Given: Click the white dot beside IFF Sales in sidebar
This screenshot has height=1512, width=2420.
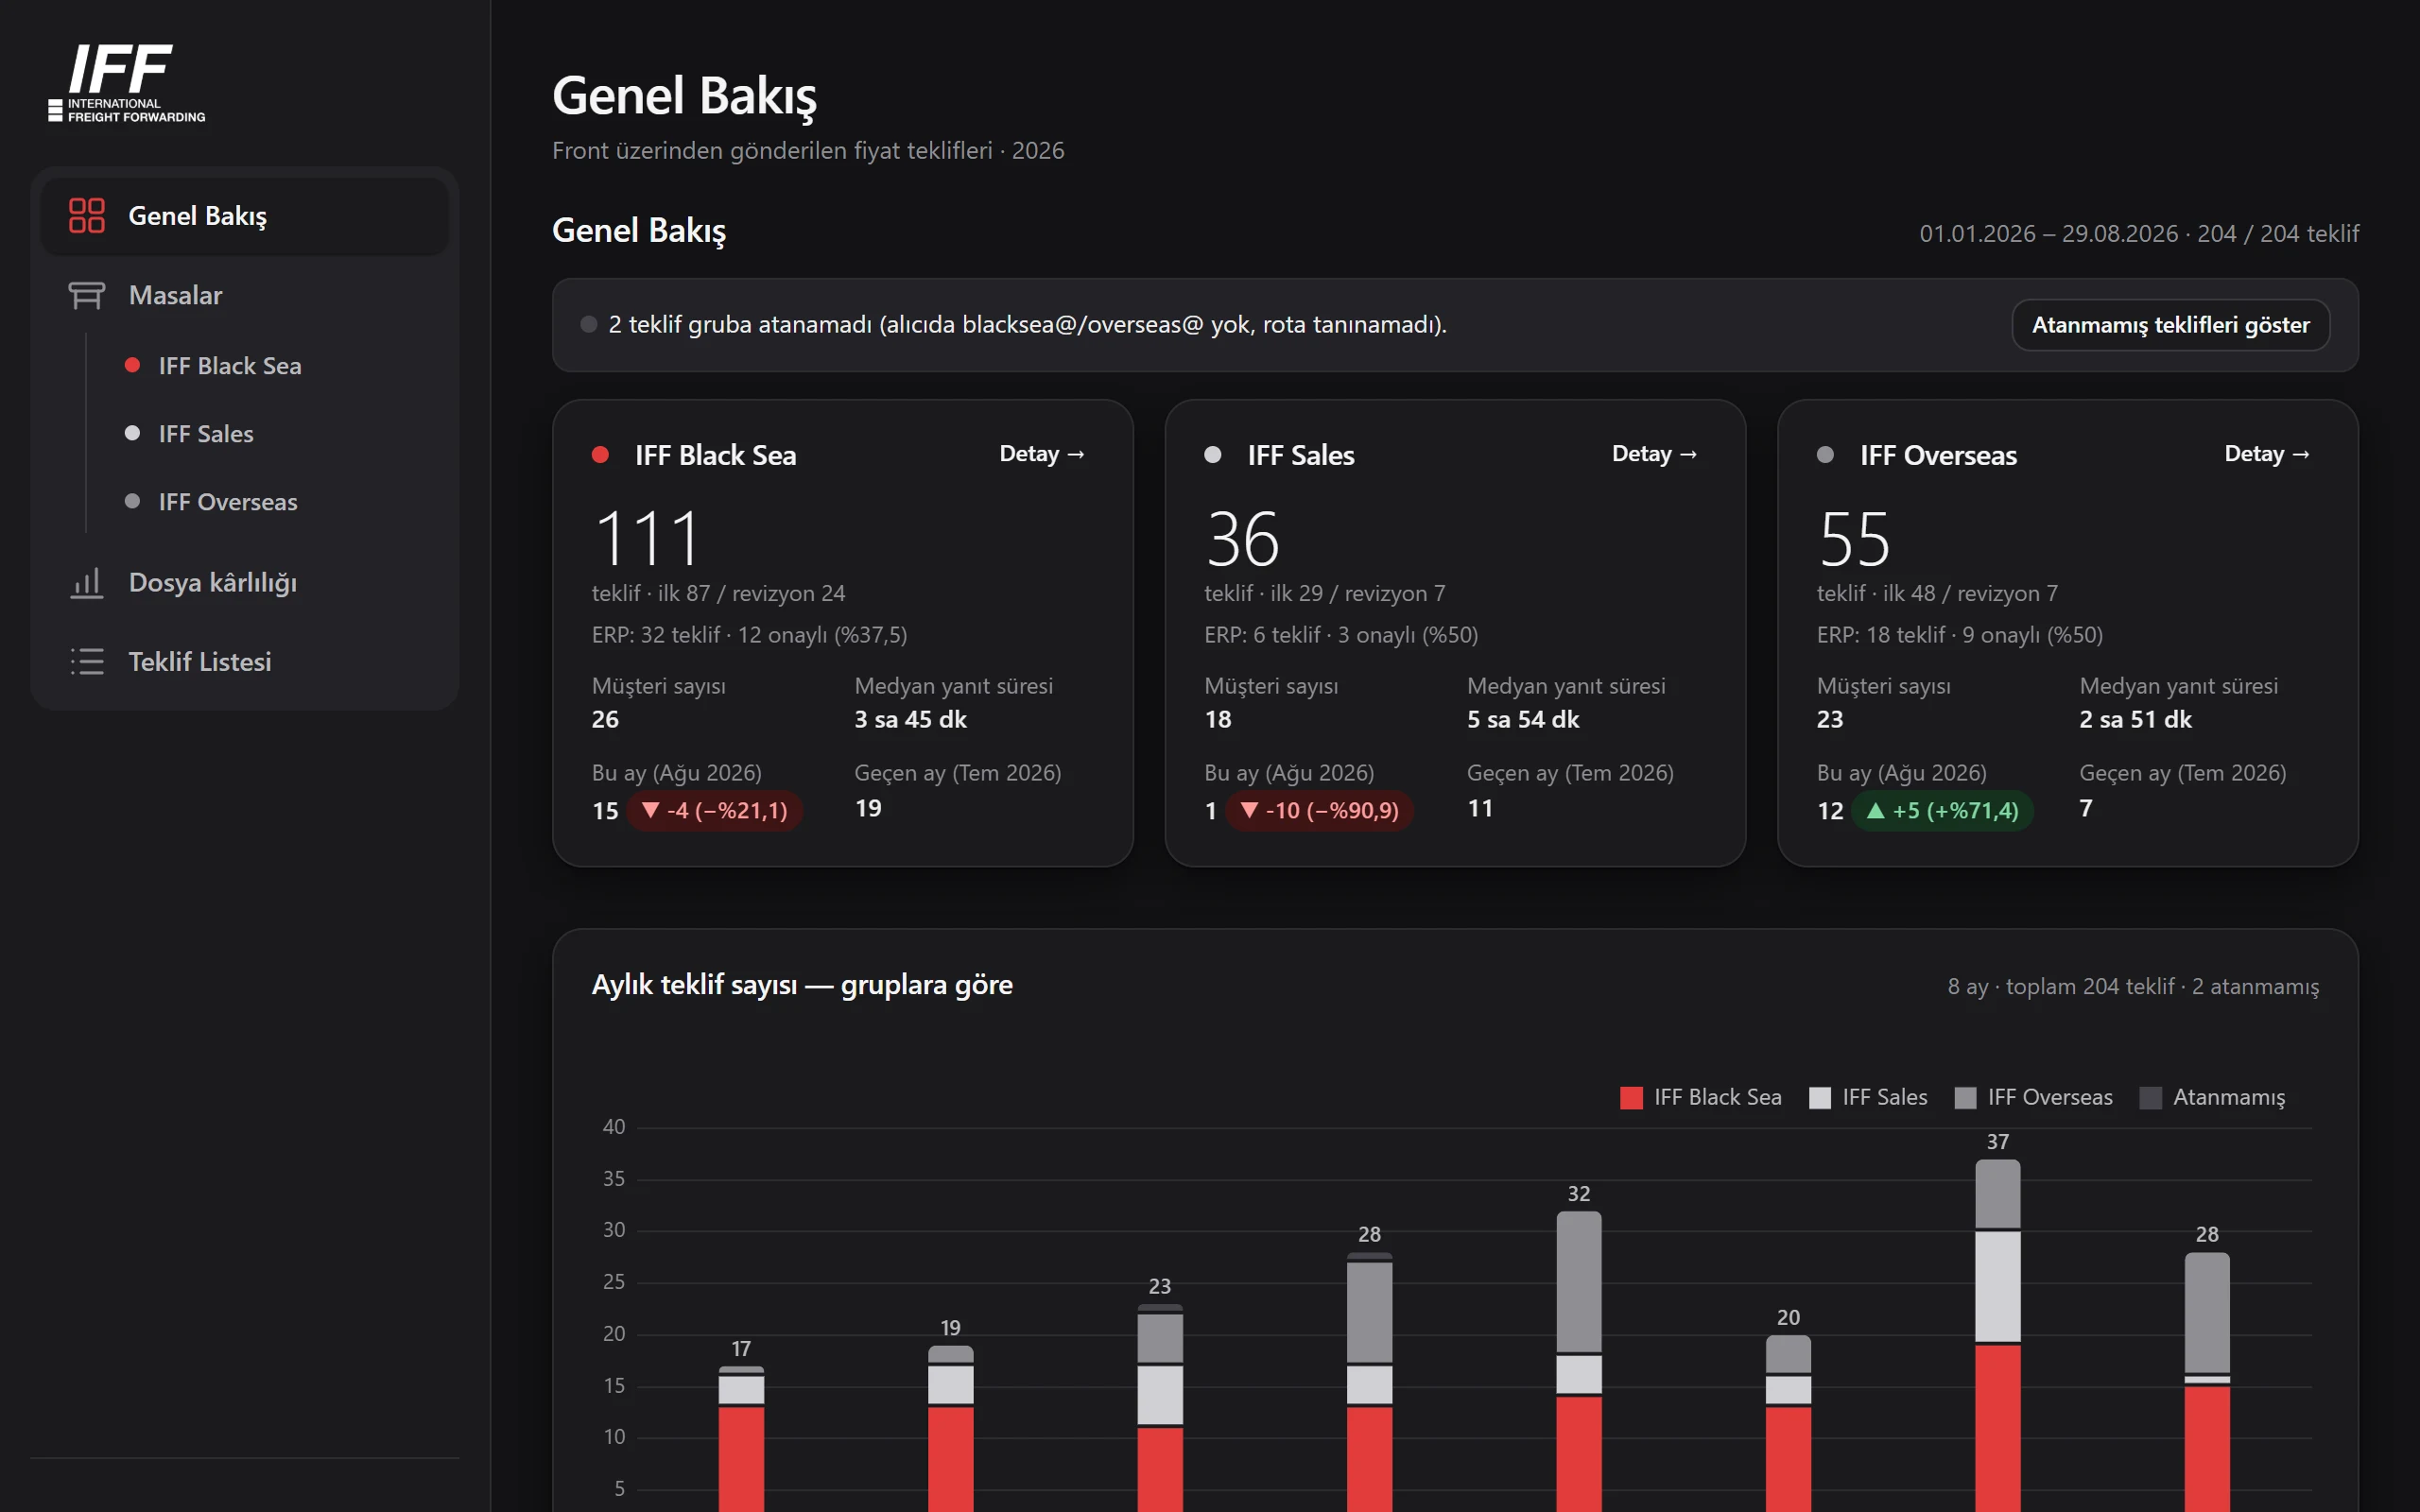Looking at the screenshot, I should [132, 433].
